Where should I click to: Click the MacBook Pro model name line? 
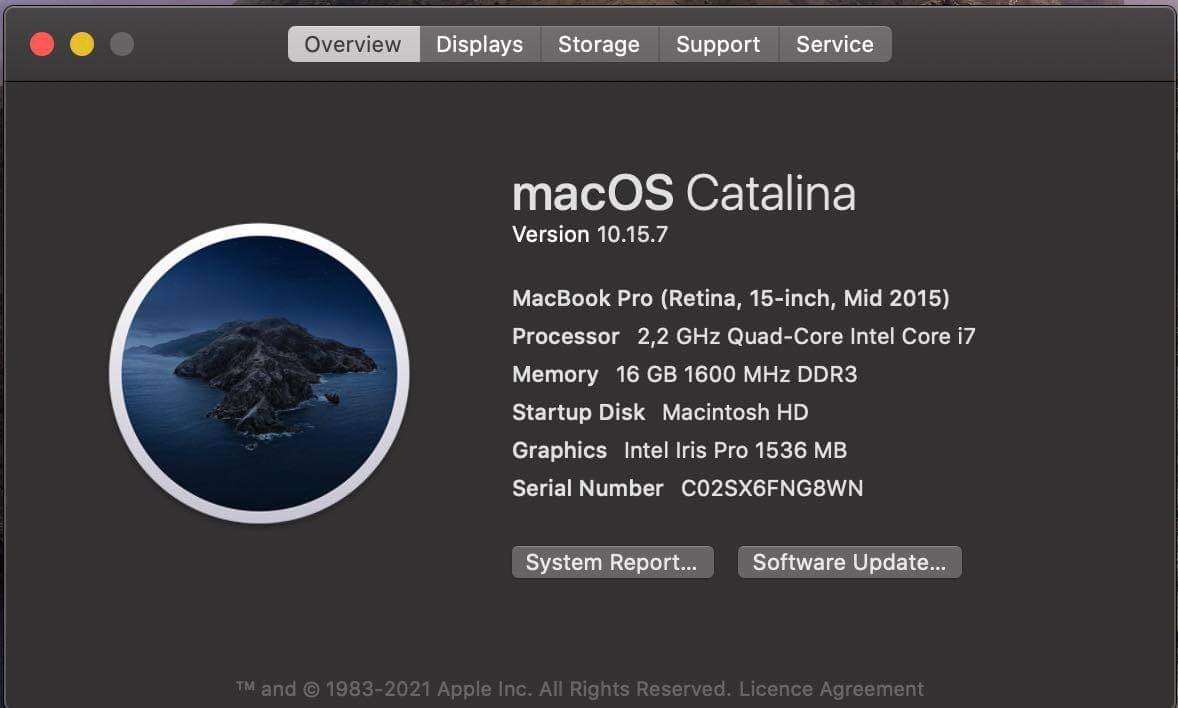tap(730, 298)
